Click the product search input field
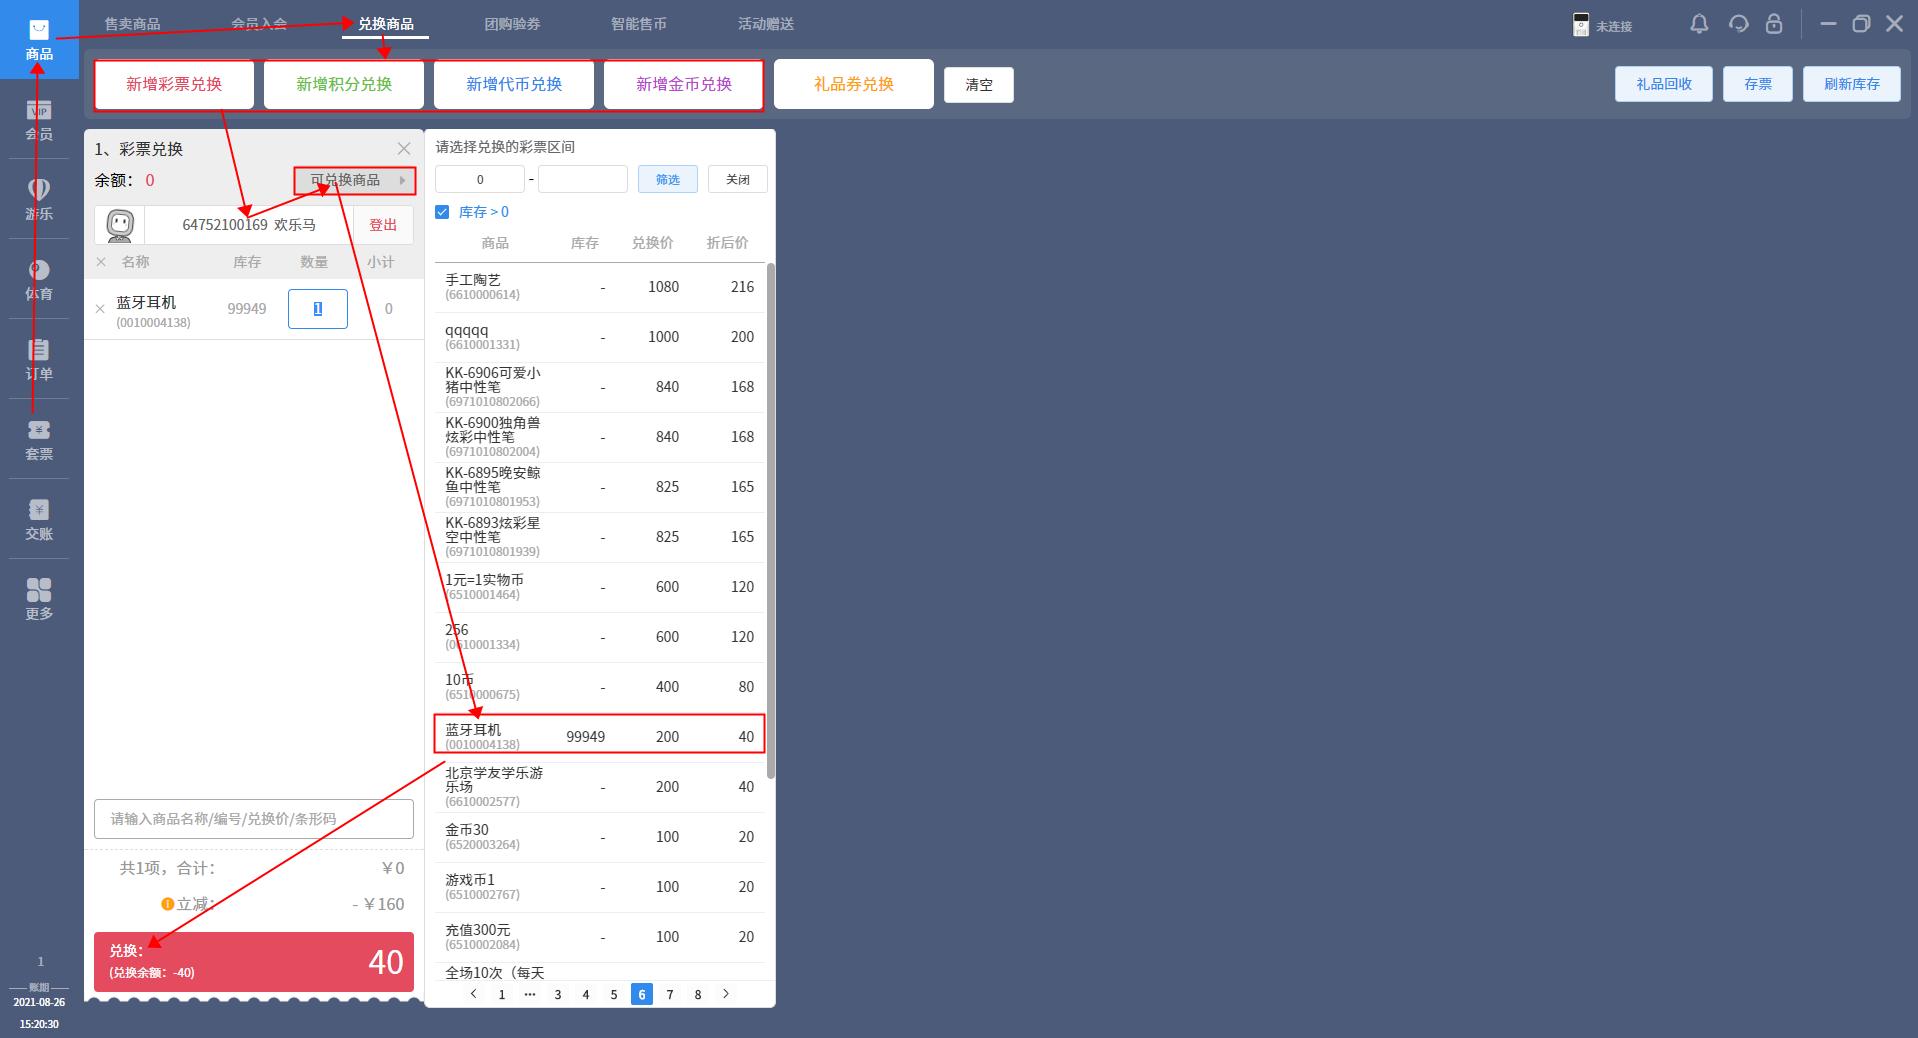Image resolution: width=1918 pixels, height=1038 pixels. (x=254, y=819)
